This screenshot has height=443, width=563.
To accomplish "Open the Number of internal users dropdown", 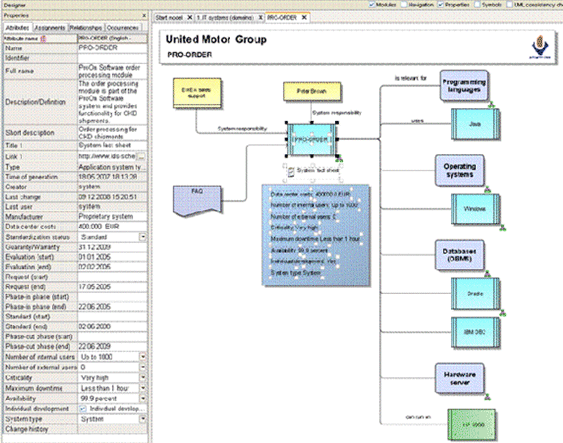I will [143, 357].
